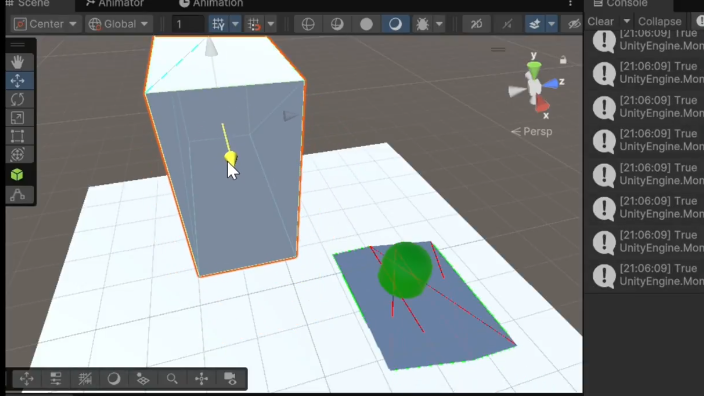The width and height of the screenshot is (704, 396).
Task: Open the Global handle rotation dropdown
Action: pyautogui.click(x=119, y=24)
